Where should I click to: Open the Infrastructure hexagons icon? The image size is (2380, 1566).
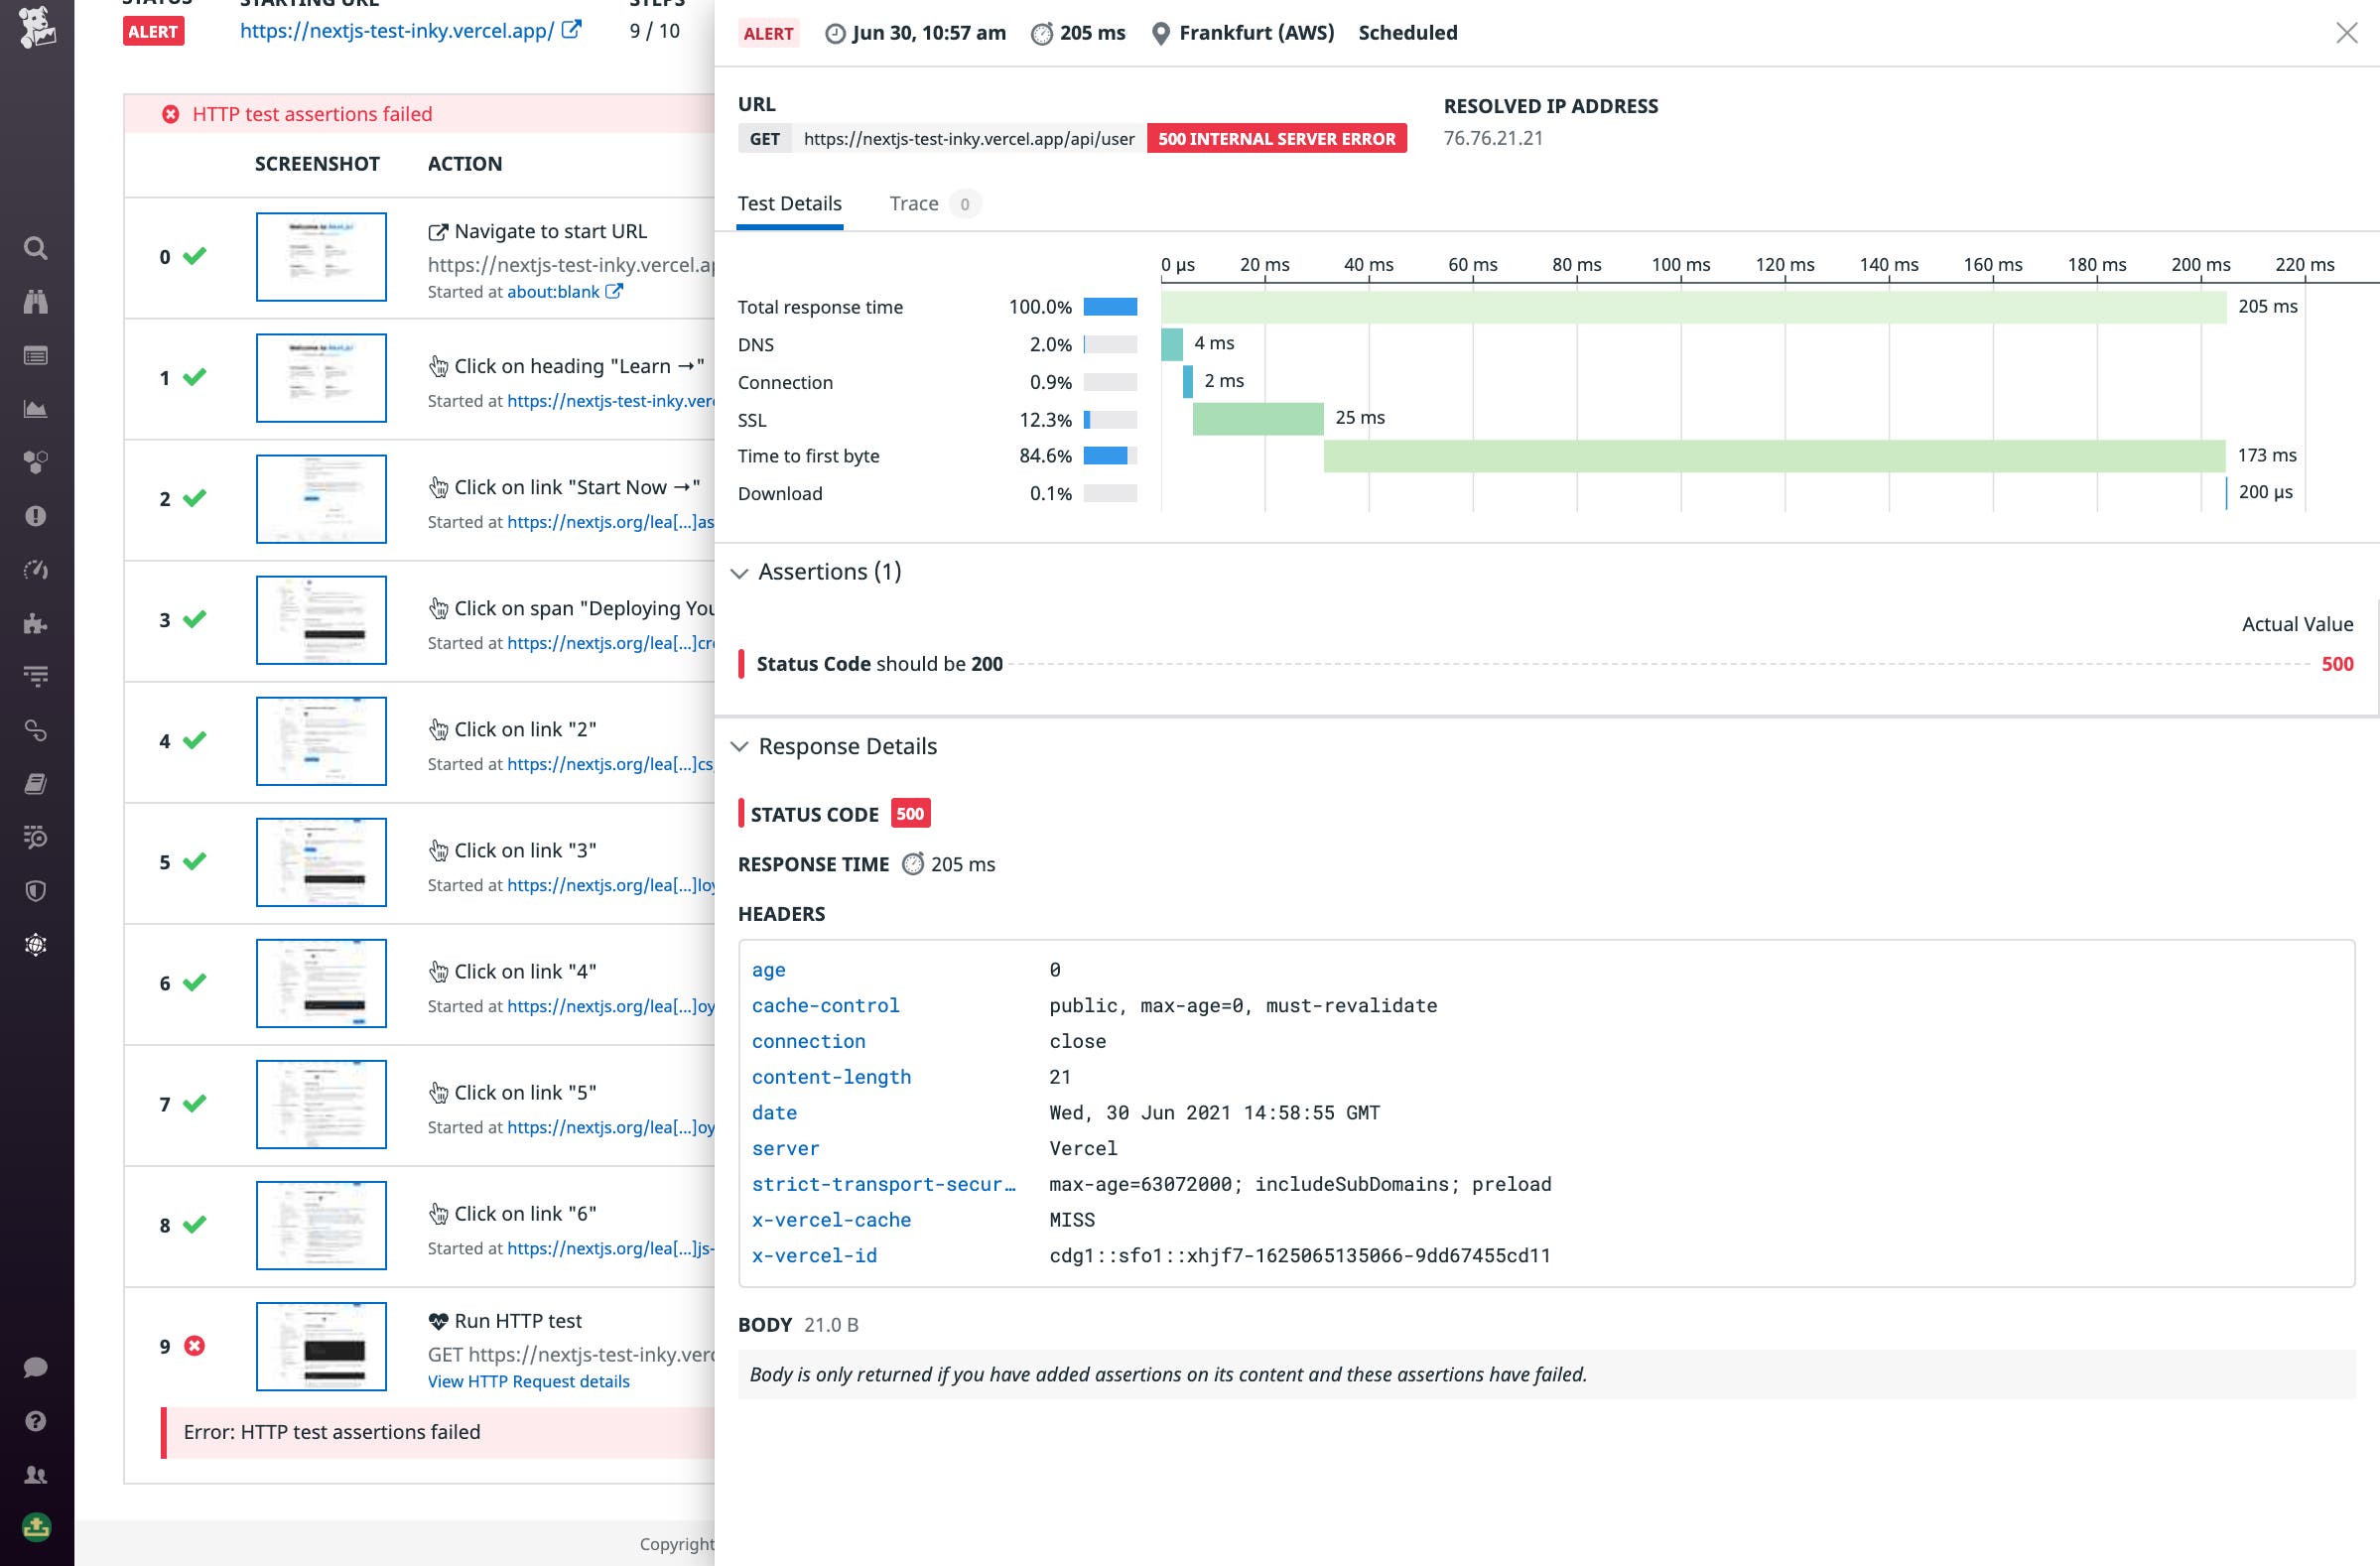coord(36,462)
